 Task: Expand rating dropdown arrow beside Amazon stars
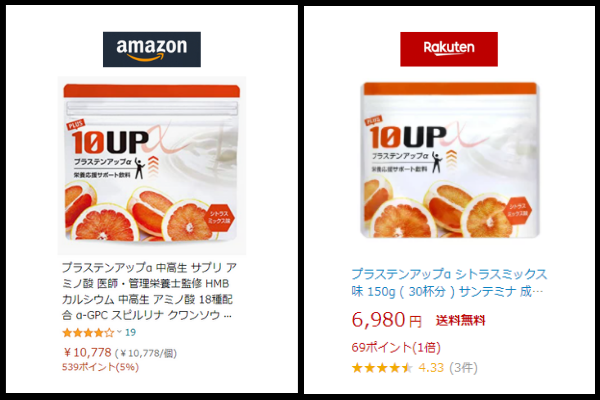click(x=119, y=332)
